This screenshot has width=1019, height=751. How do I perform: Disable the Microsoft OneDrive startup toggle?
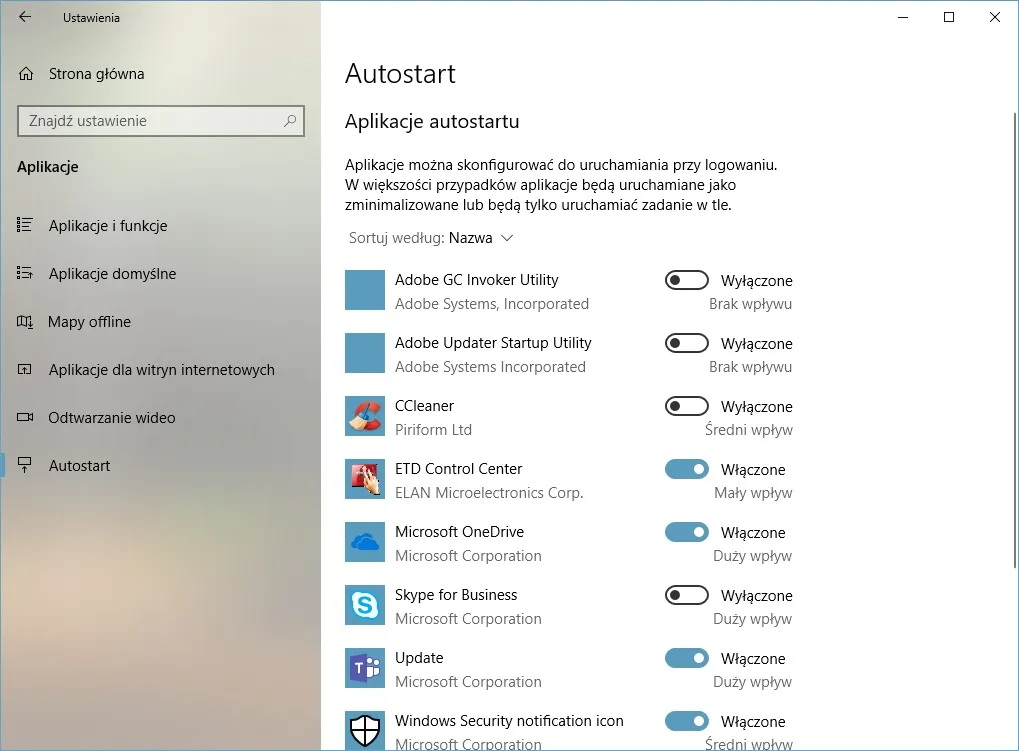(x=686, y=532)
